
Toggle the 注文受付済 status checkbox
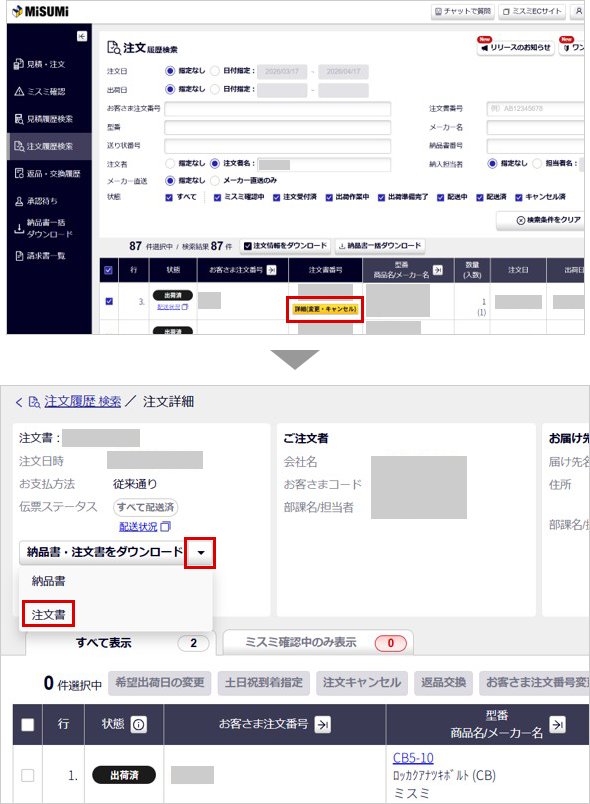[276, 197]
